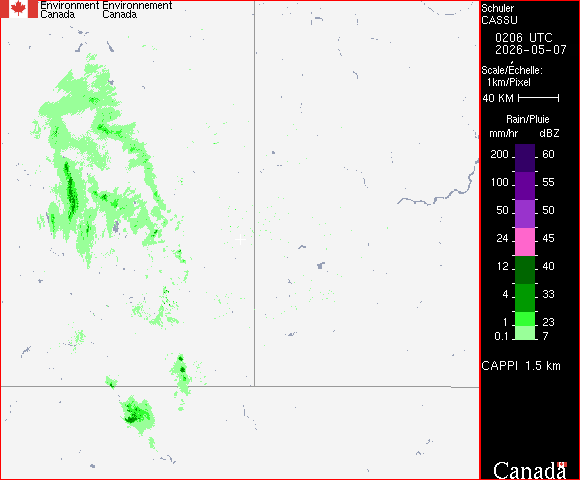This screenshot has width=580, height=480.
Task: Click the Canada wordmark logo
Action: (x=530, y=470)
